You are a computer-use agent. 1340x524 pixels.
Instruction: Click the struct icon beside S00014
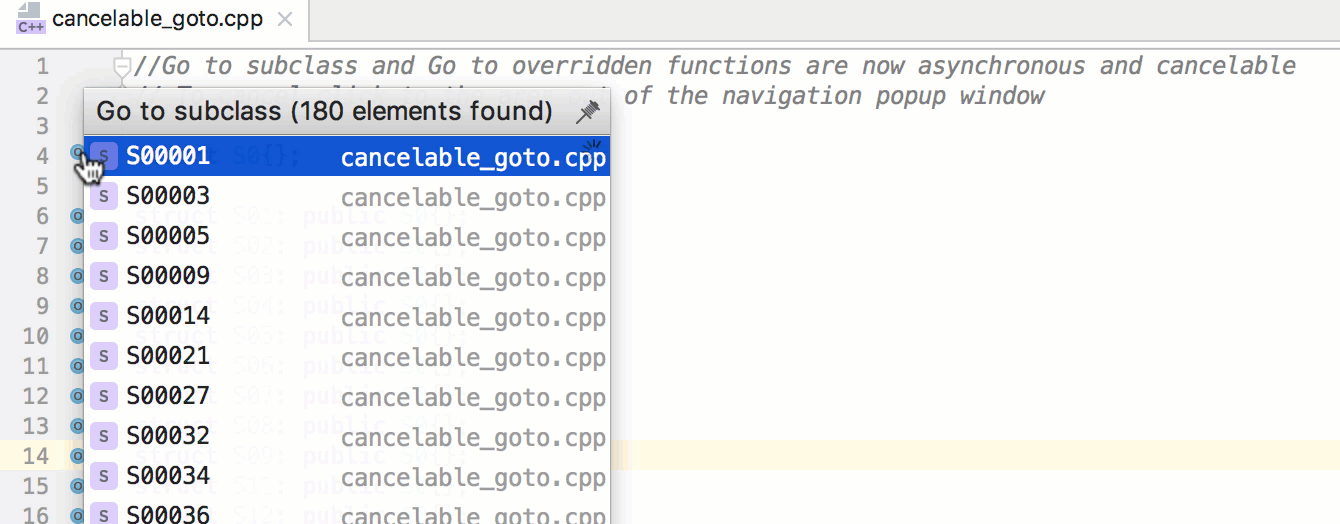[x=104, y=316]
